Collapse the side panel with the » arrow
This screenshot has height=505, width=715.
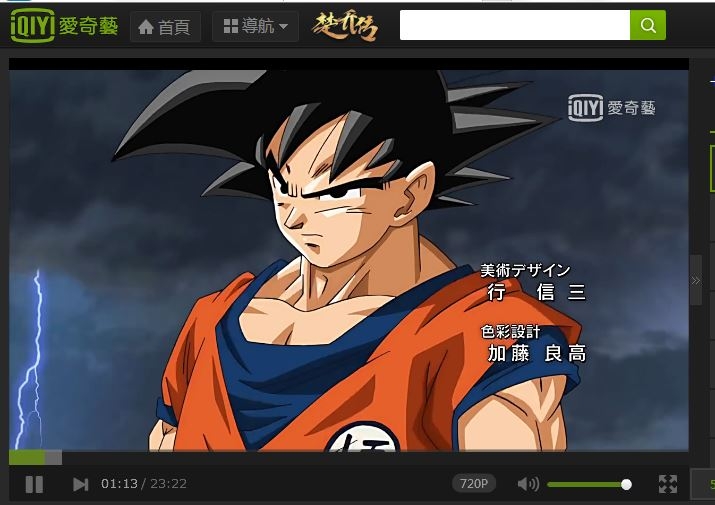click(x=696, y=280)
